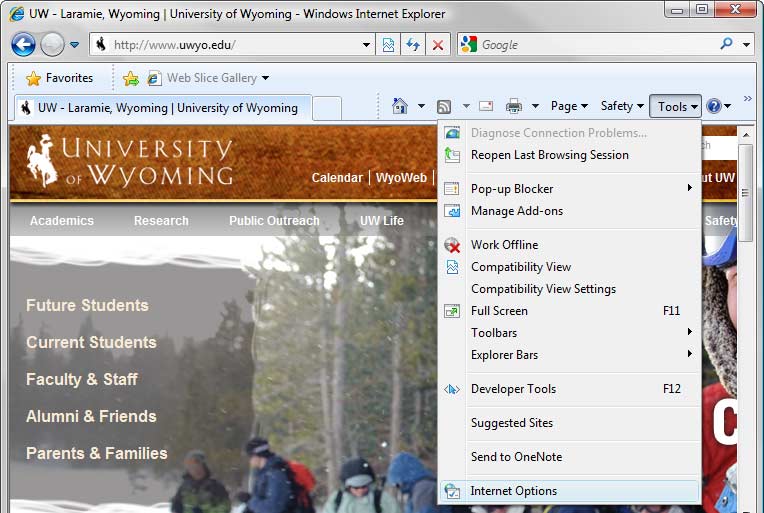
Task: Open the Future Students link
Action: pos(87,305)
